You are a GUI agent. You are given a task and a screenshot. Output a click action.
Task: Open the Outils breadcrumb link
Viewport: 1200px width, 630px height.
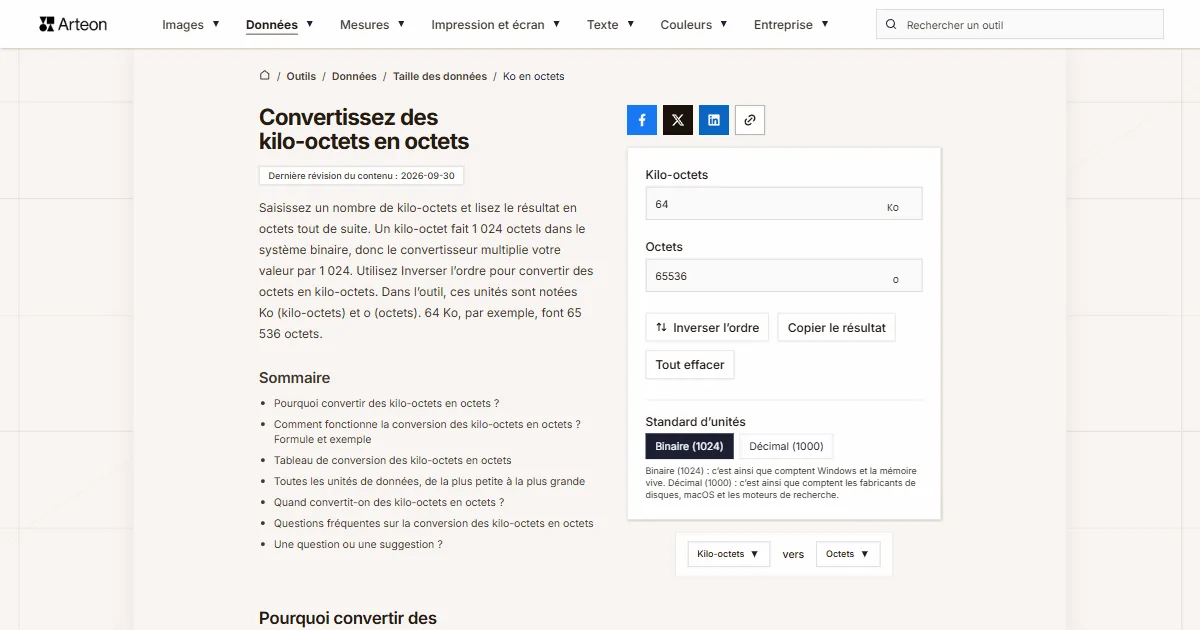(x=301, y=76)
